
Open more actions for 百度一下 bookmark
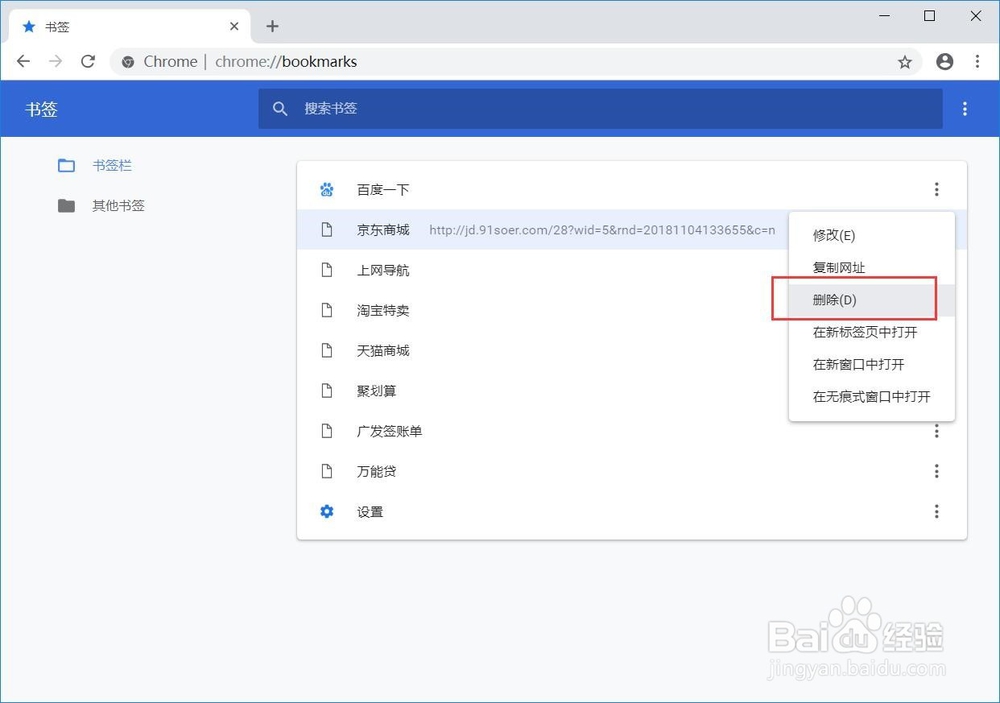(936, 189)
